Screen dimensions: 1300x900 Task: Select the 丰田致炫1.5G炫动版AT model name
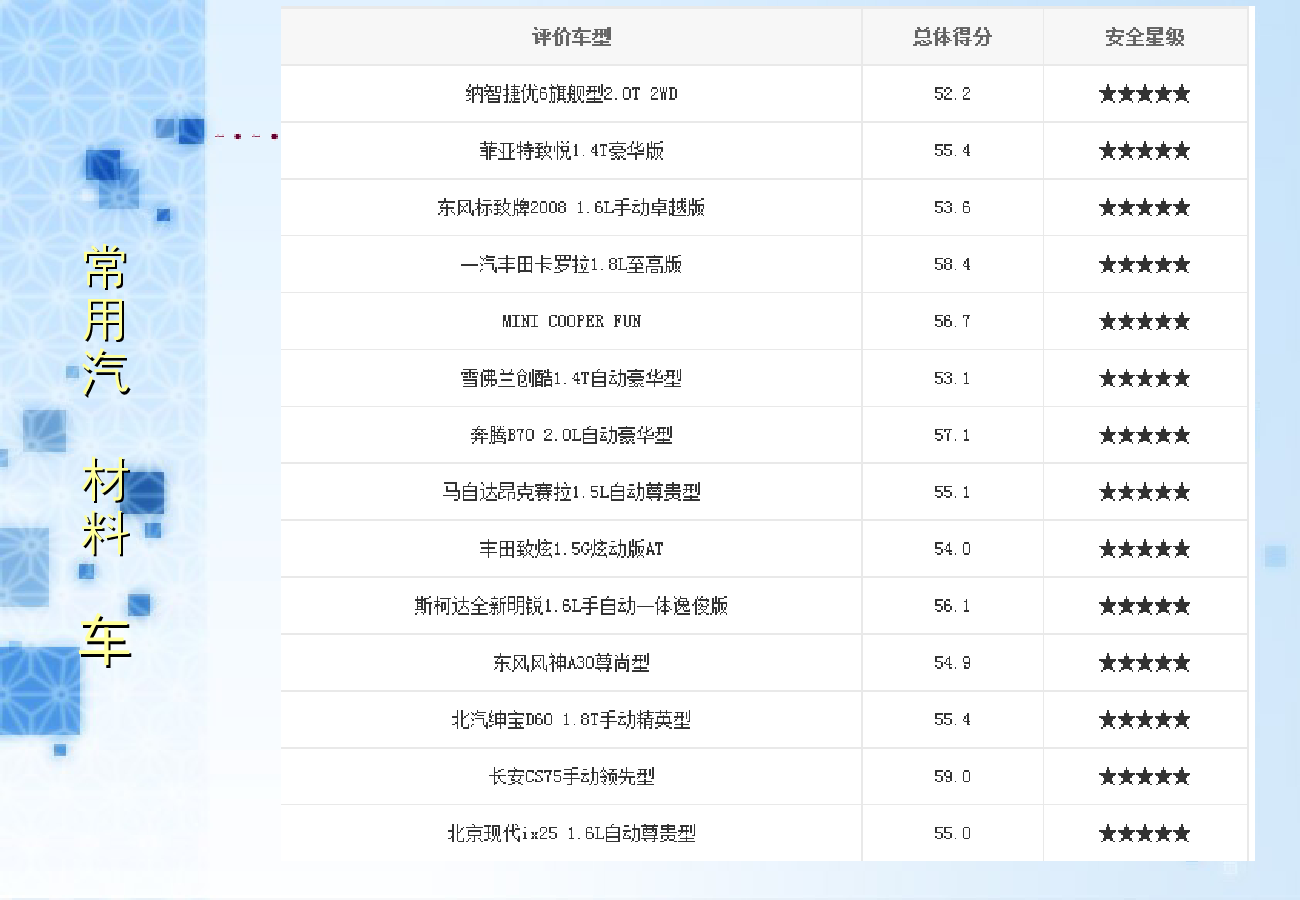tap(571, 549)
